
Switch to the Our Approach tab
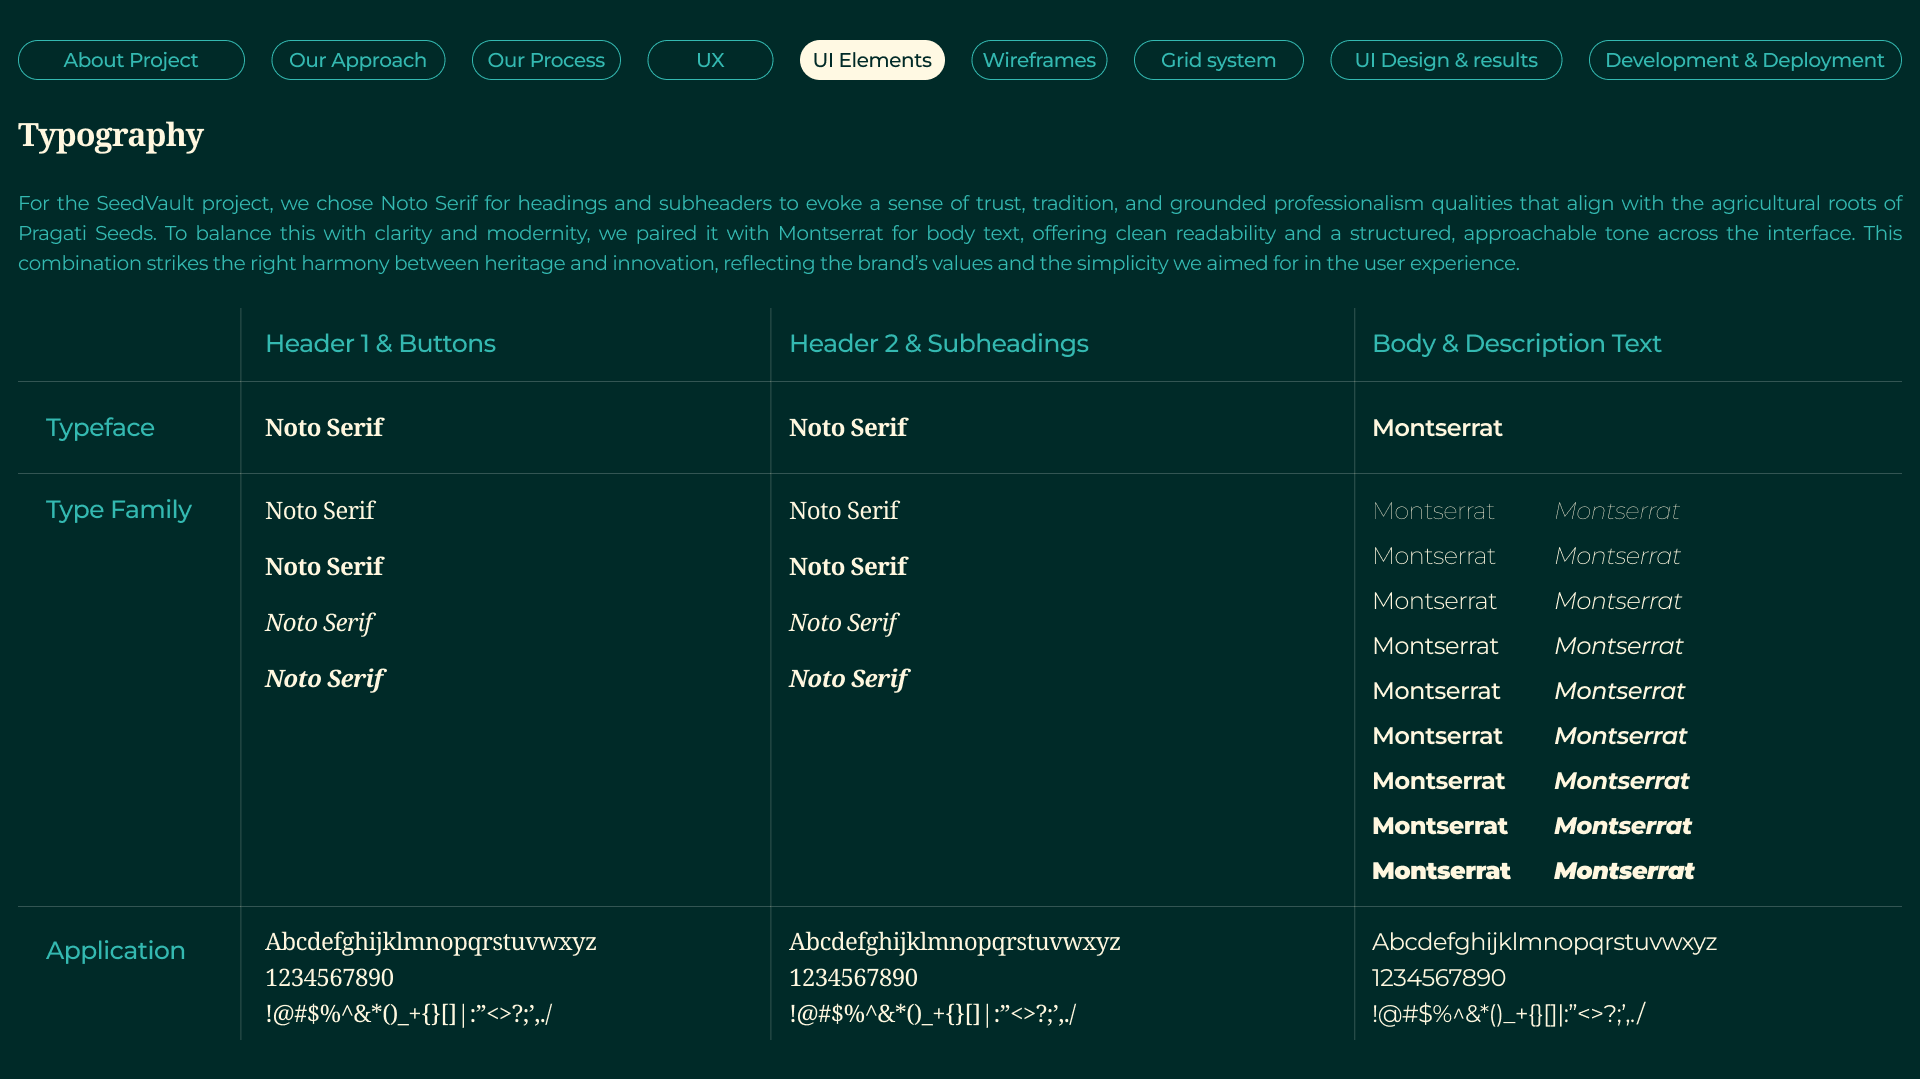tap(358, 60)
